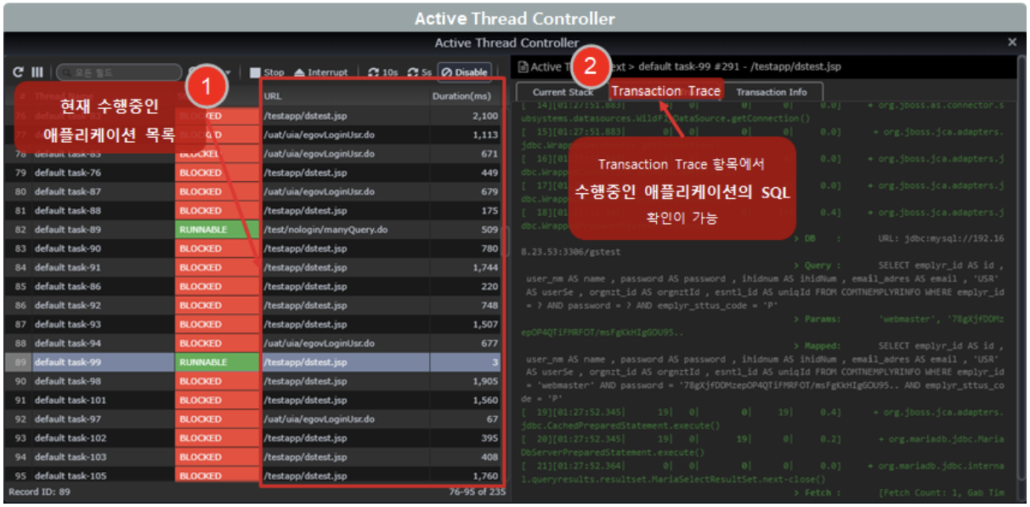Select row 80 default task-87
This screenshot has width=1030, height=507.
click(x=253, y=192)
